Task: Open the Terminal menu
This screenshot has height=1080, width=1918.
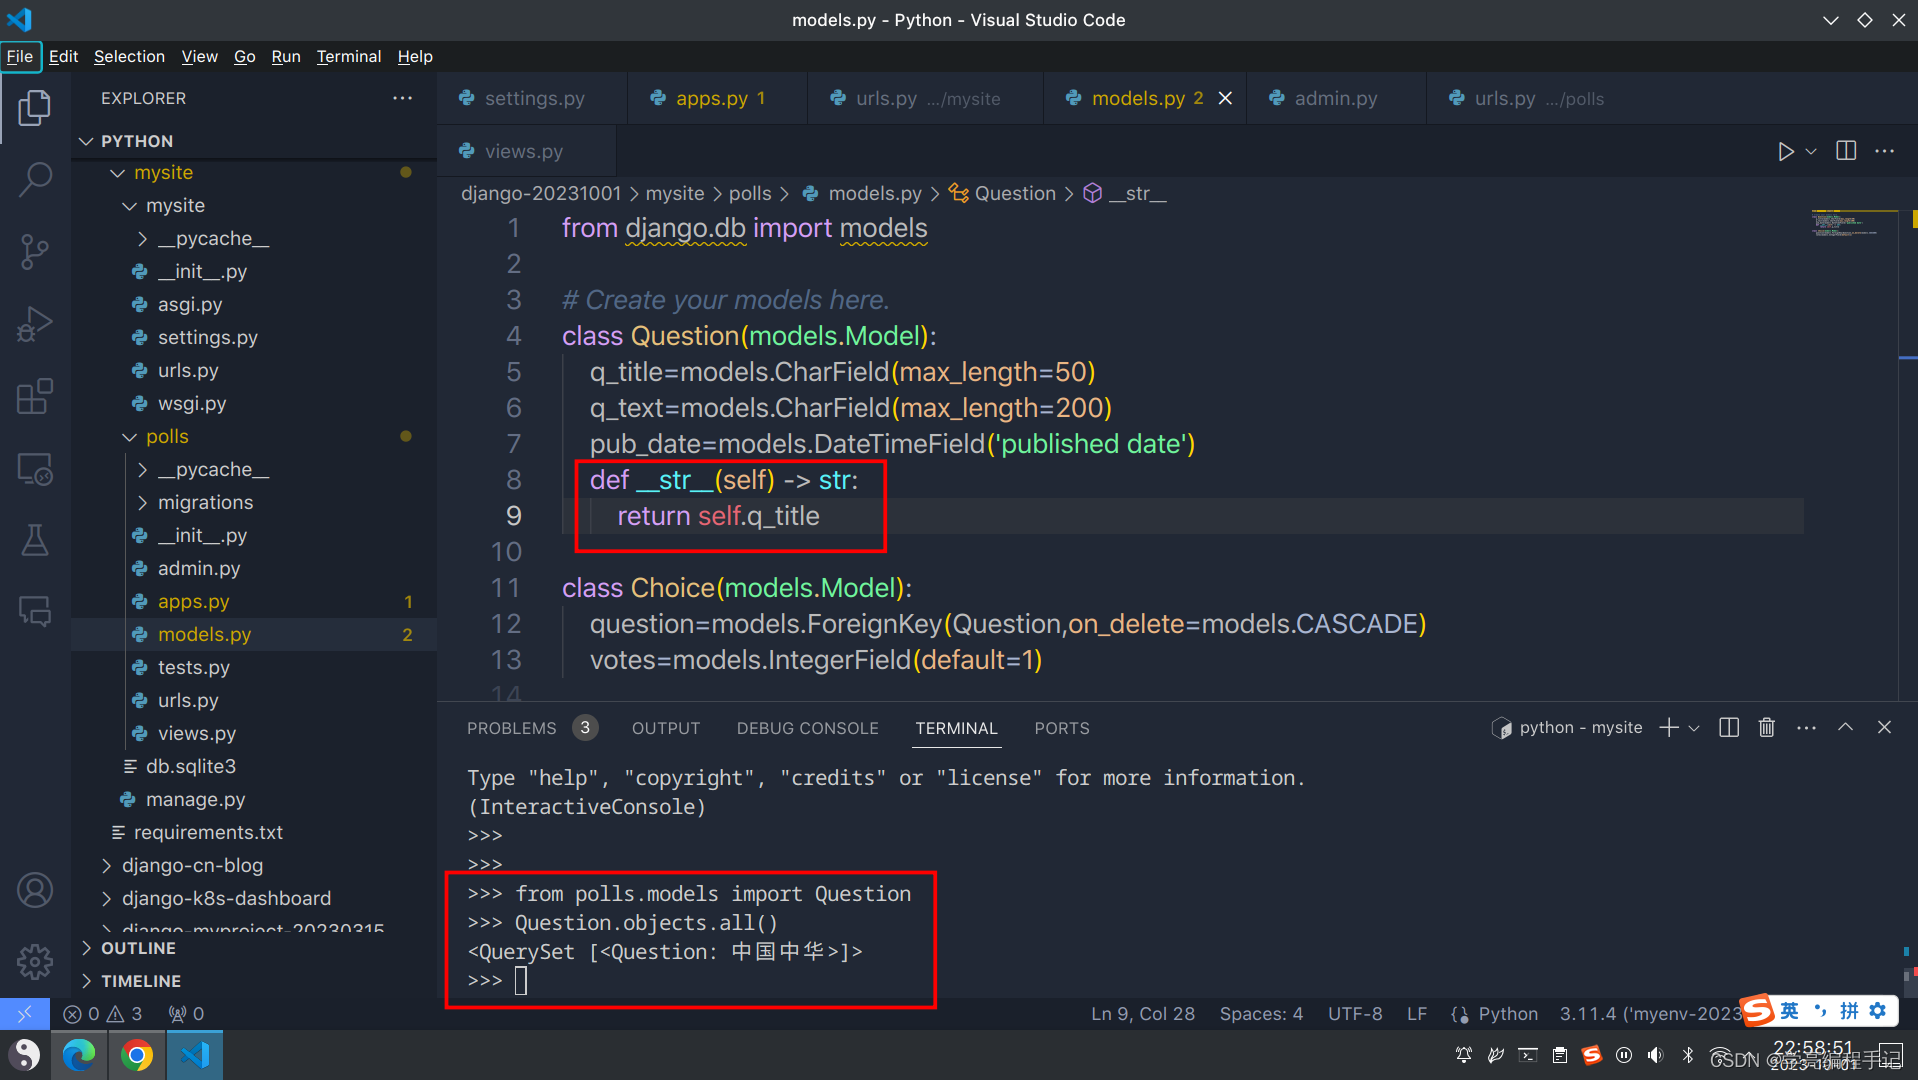Action: point(349,56)
